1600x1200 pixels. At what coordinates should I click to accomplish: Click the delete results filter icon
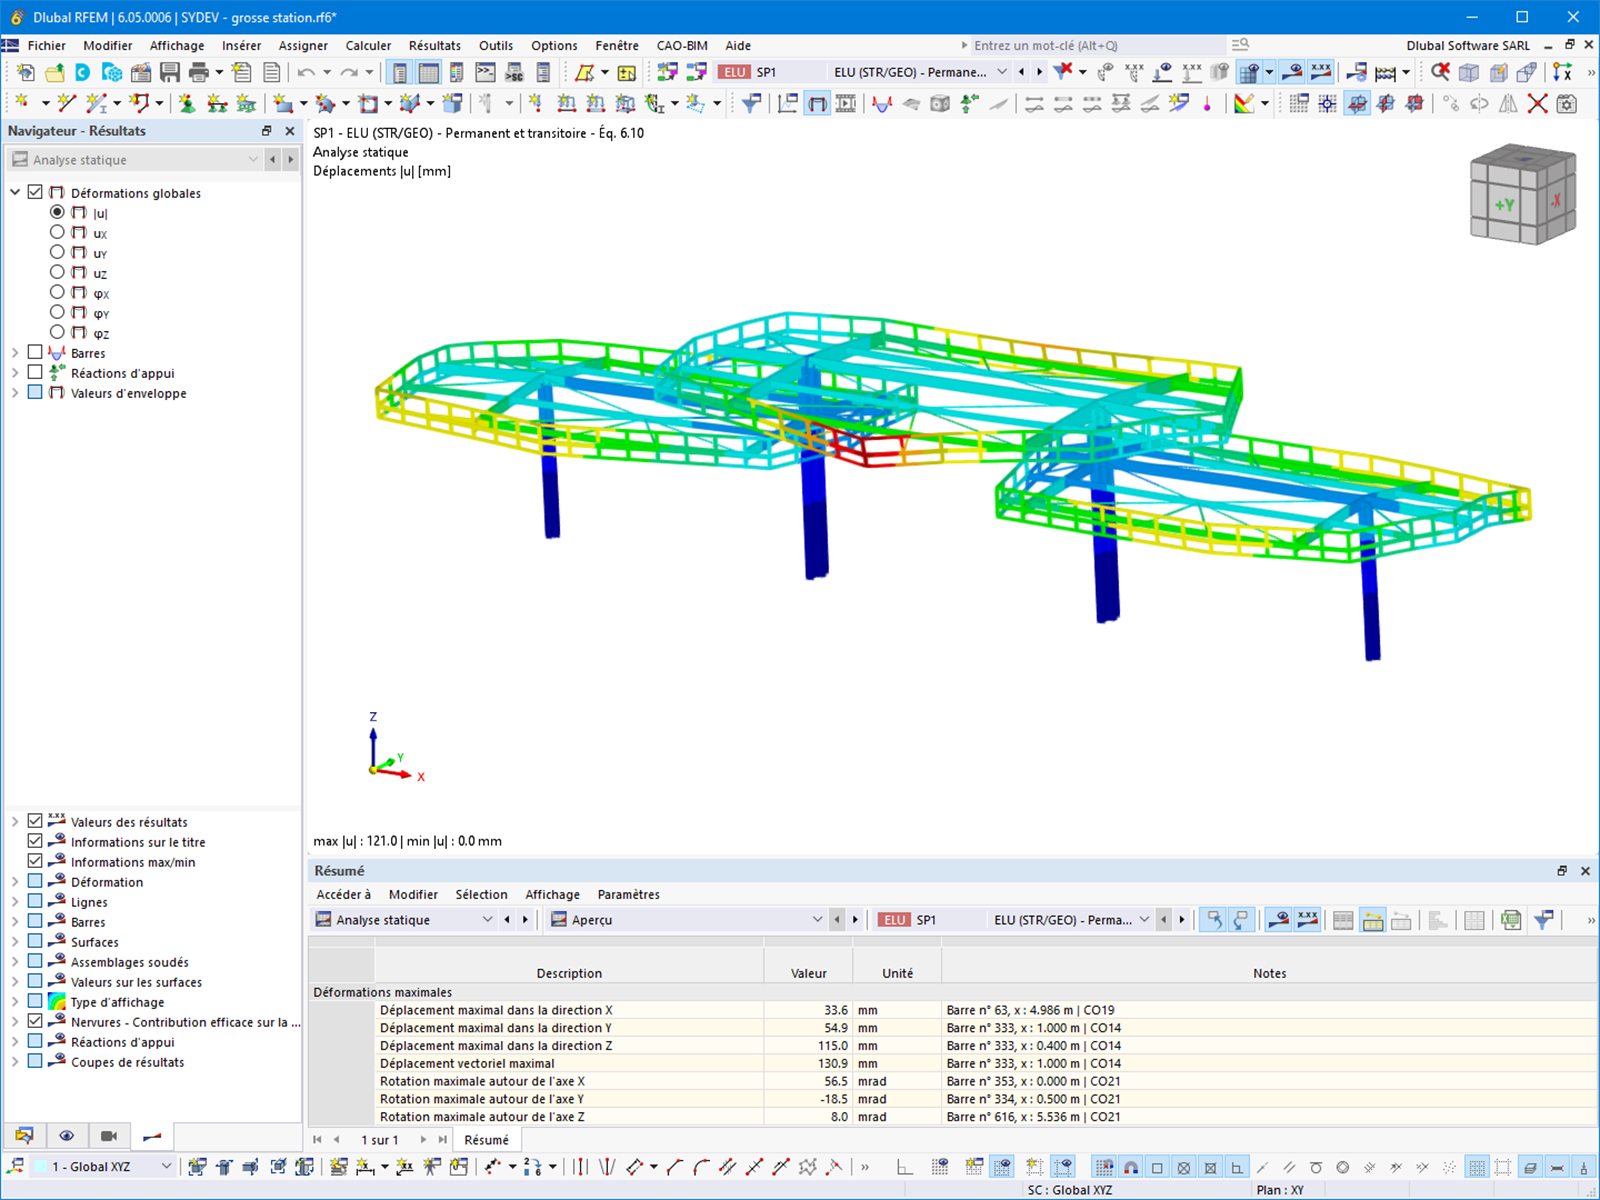tap(1063, 71)
